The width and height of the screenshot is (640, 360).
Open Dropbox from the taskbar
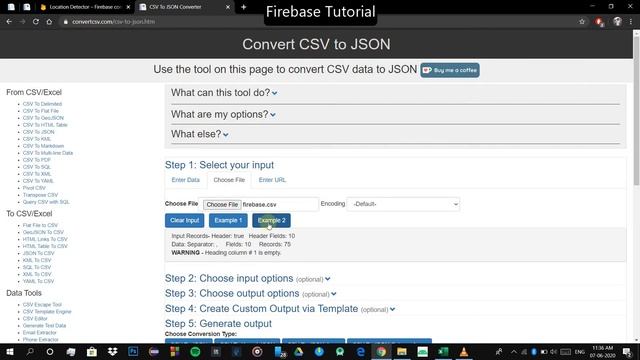(x=112, y=351)
